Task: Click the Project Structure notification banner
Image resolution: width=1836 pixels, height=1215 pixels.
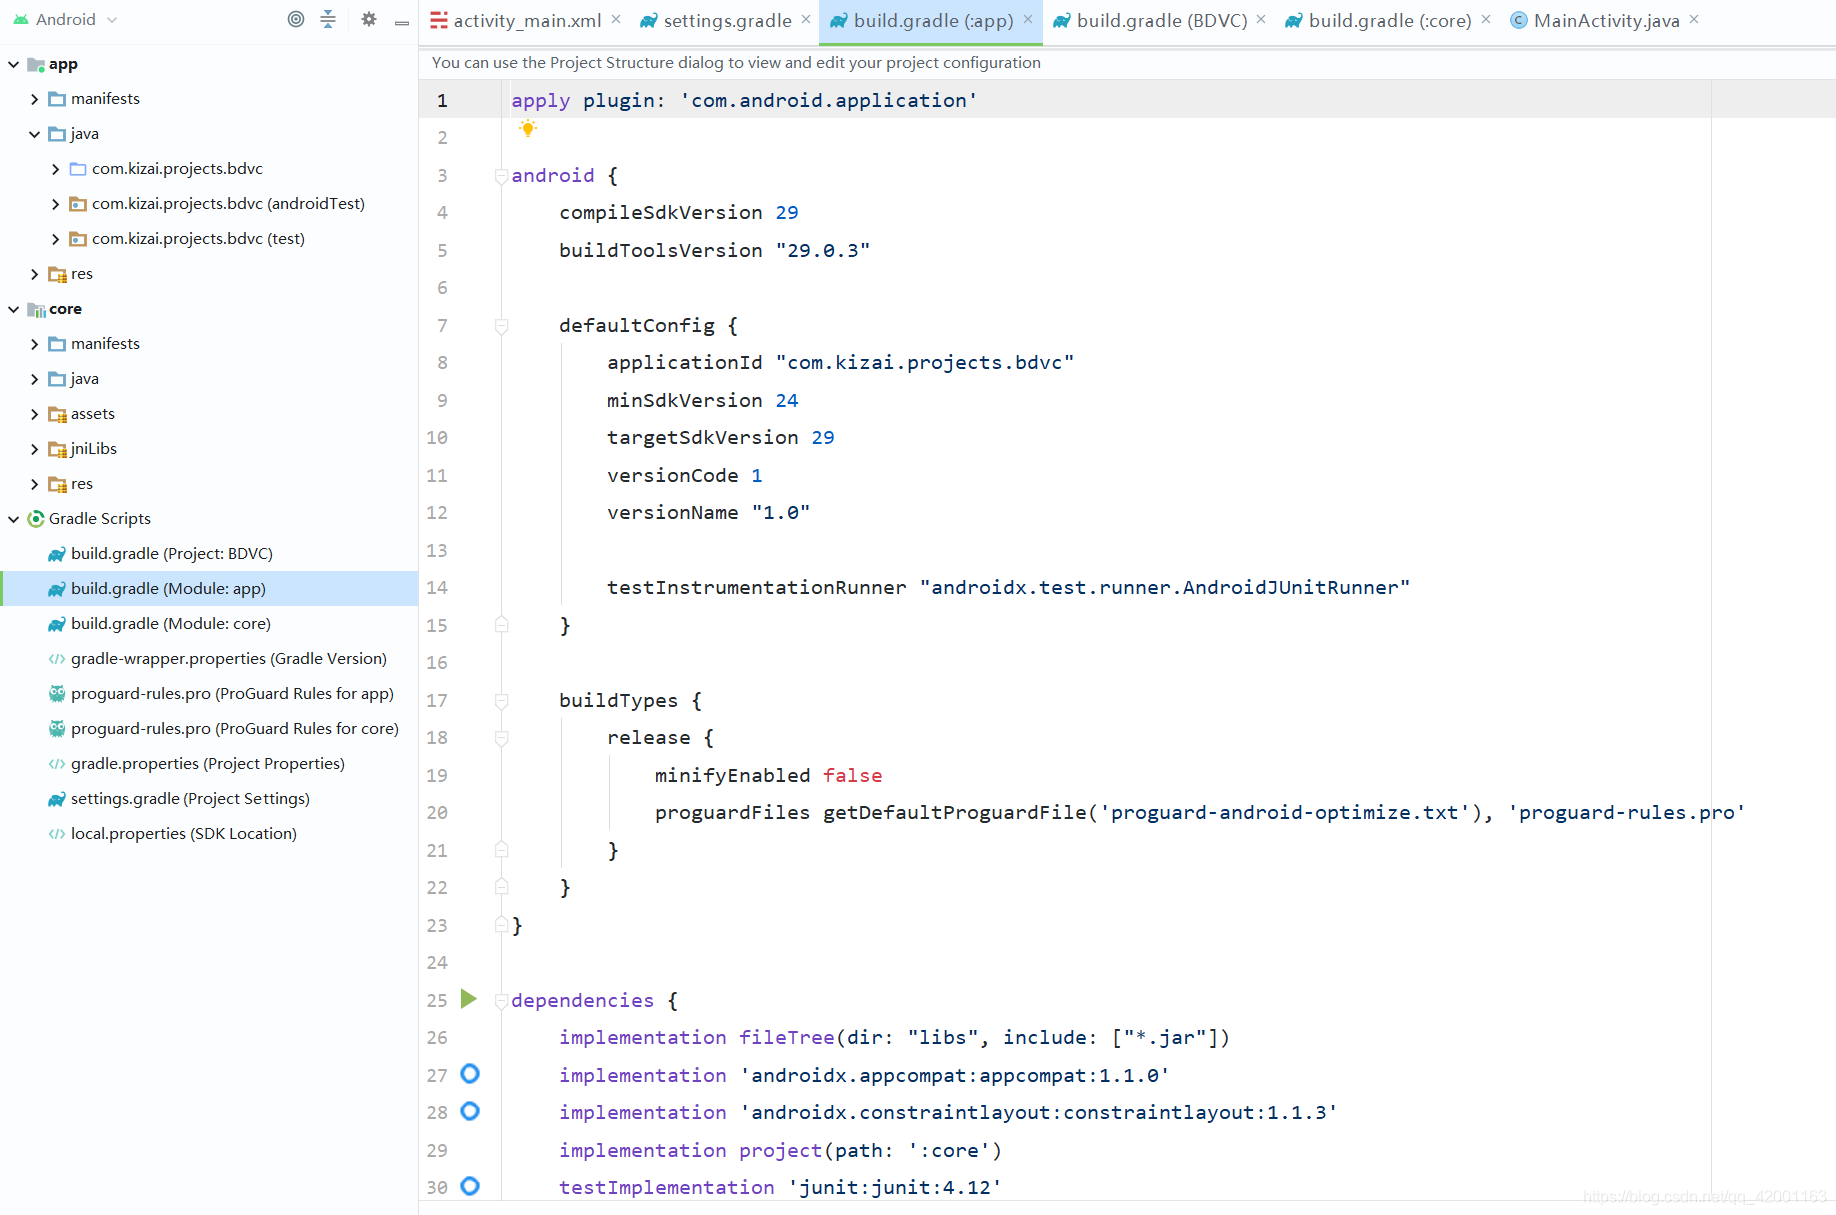Action: [1127, 62]
